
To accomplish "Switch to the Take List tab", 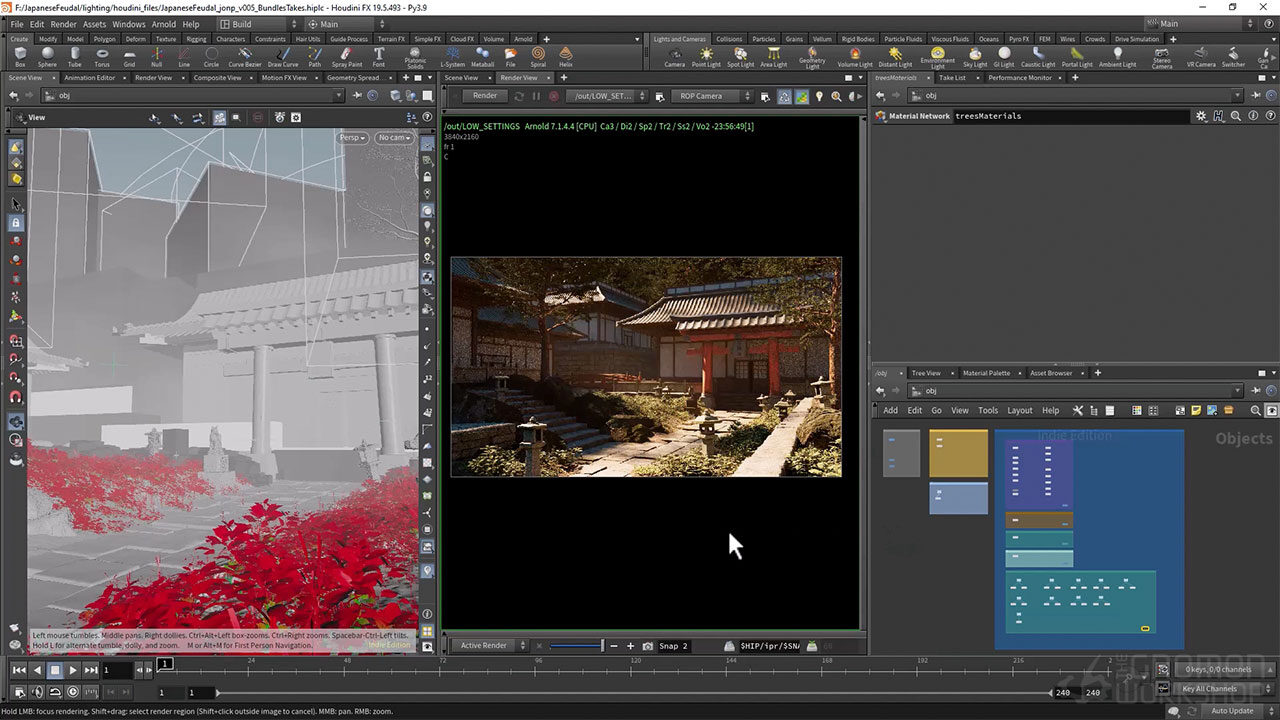I will tap(952, 77).
